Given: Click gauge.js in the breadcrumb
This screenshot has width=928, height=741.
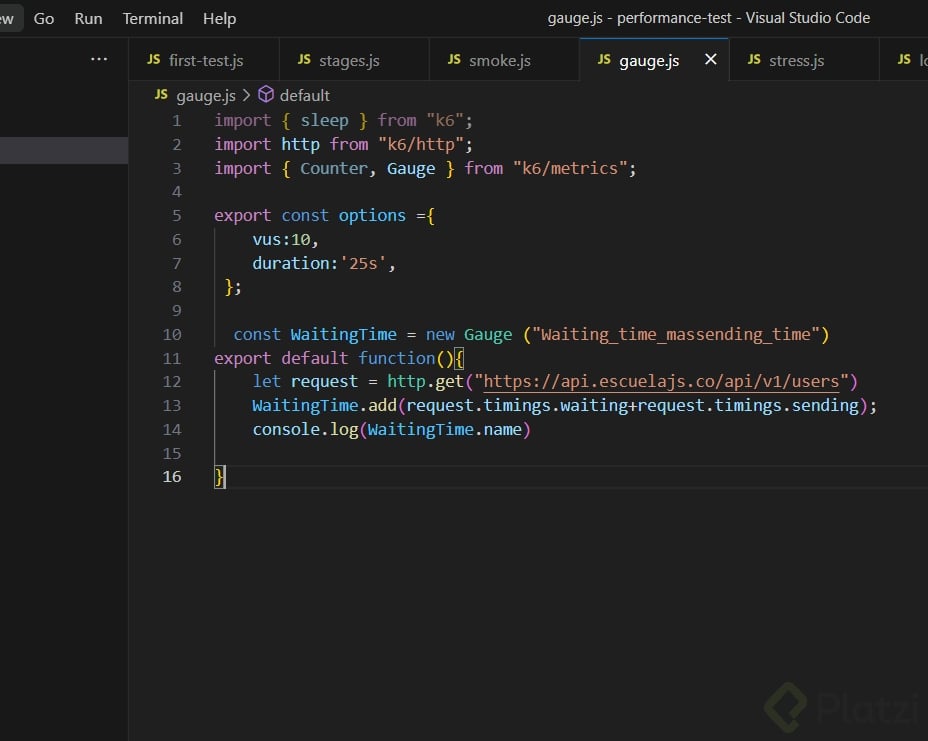Looking at the screenshot, I should [206, 95].
